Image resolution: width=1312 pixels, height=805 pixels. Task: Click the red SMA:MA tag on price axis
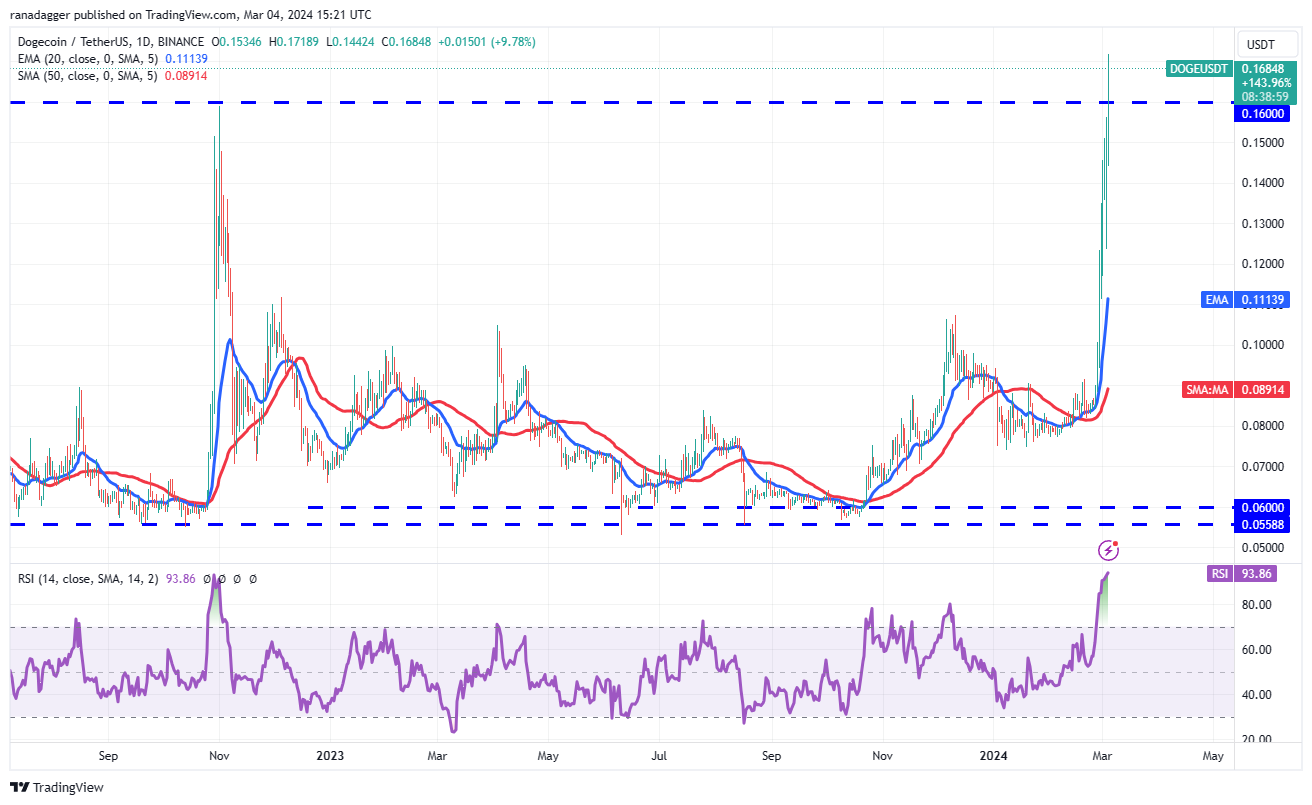[x=1208, y=390]
